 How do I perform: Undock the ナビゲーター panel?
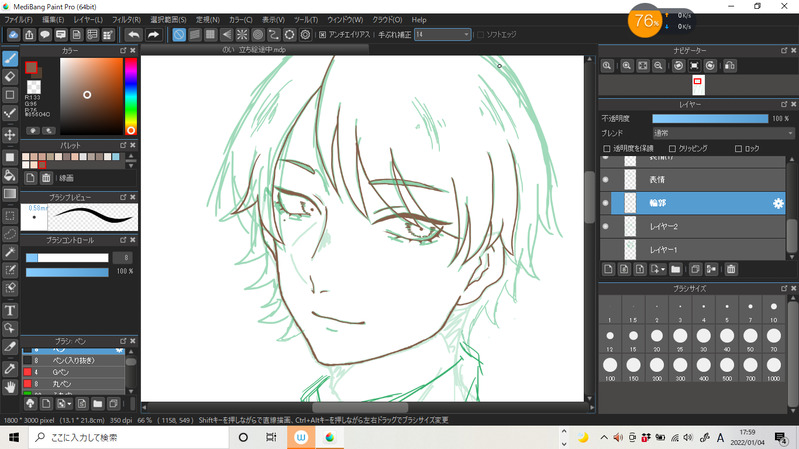[784, 50]
